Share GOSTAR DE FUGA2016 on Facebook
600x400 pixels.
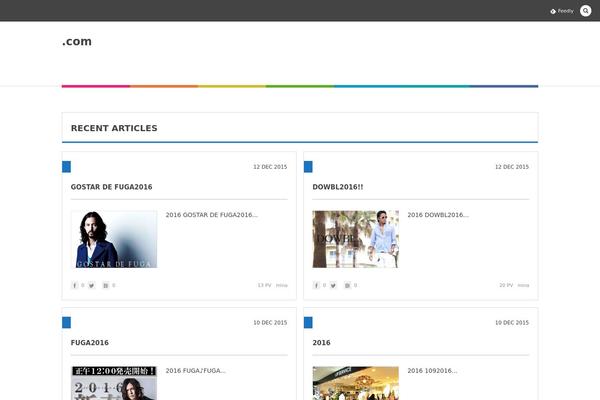75,285
